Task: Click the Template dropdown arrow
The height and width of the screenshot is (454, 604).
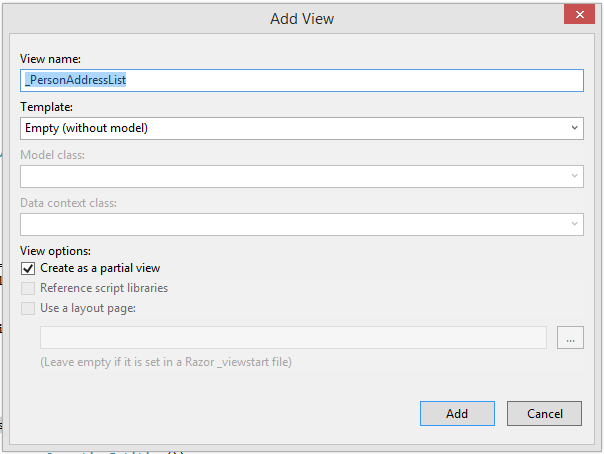Action: coord(575,128)
